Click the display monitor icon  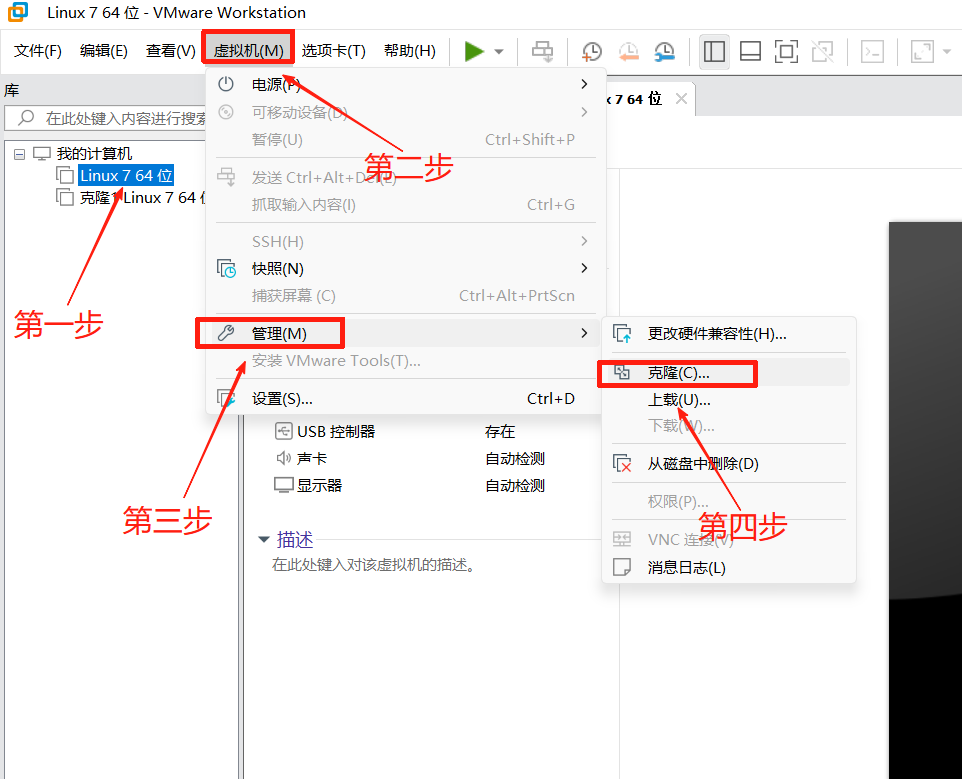pos(283,485)
